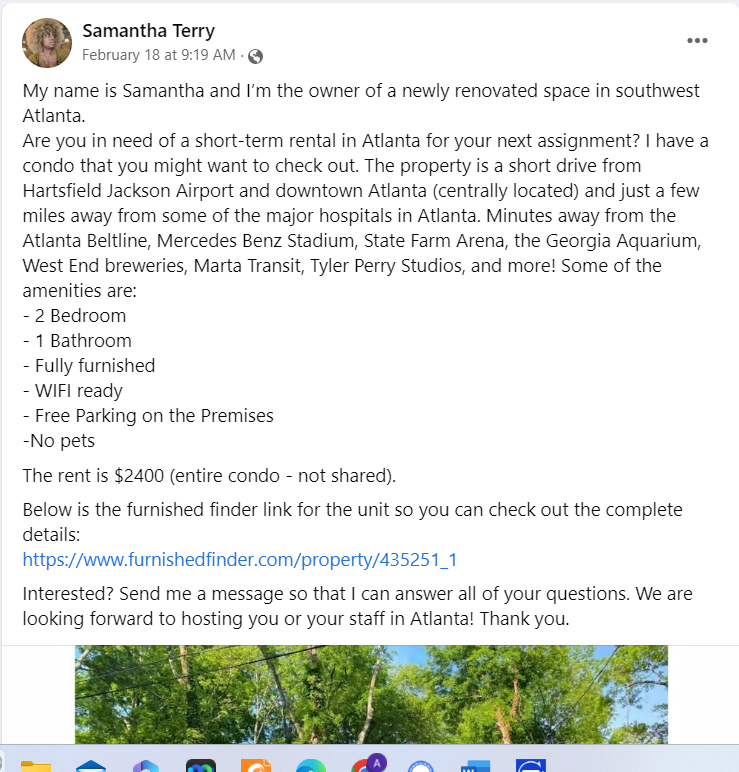Viewport: 739px width, 772px height.
Task: Open the Signal app taskbar icon
Action: point(421,766)
